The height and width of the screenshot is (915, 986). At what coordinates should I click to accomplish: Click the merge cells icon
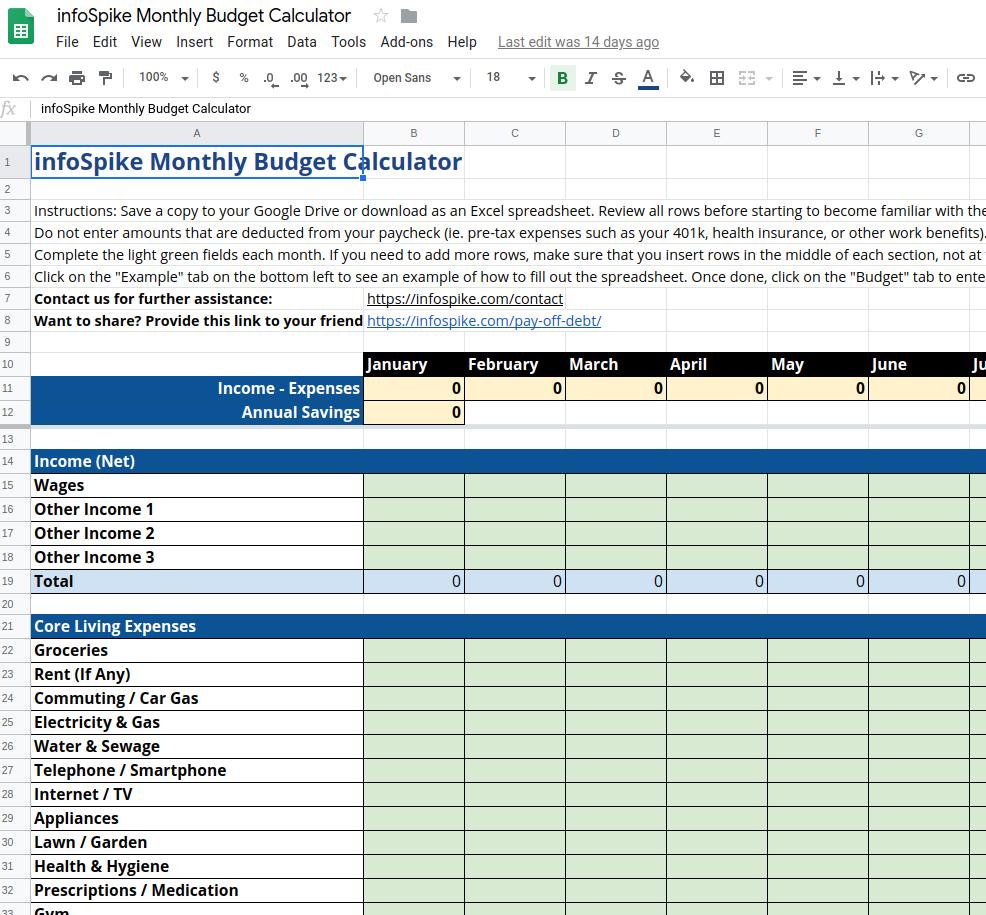(746, 78)
